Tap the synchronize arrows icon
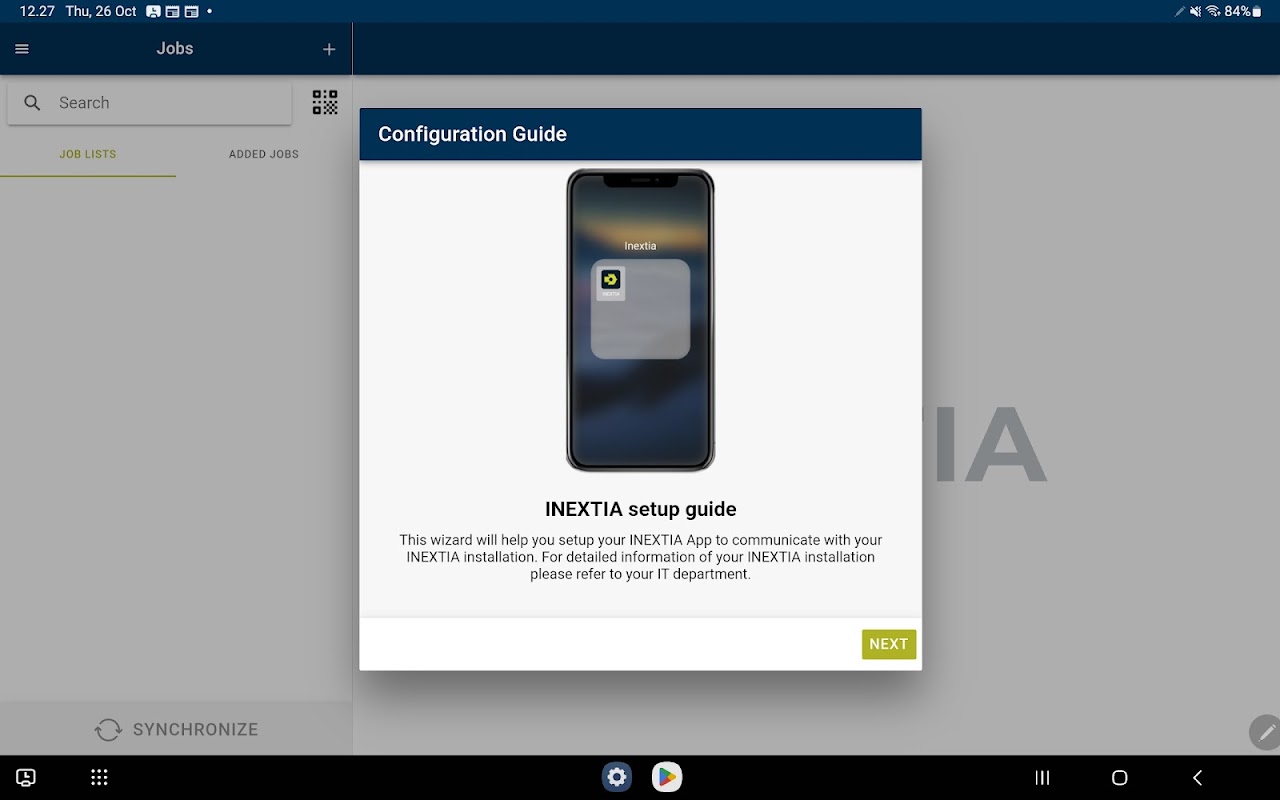 tap(108, 730)
